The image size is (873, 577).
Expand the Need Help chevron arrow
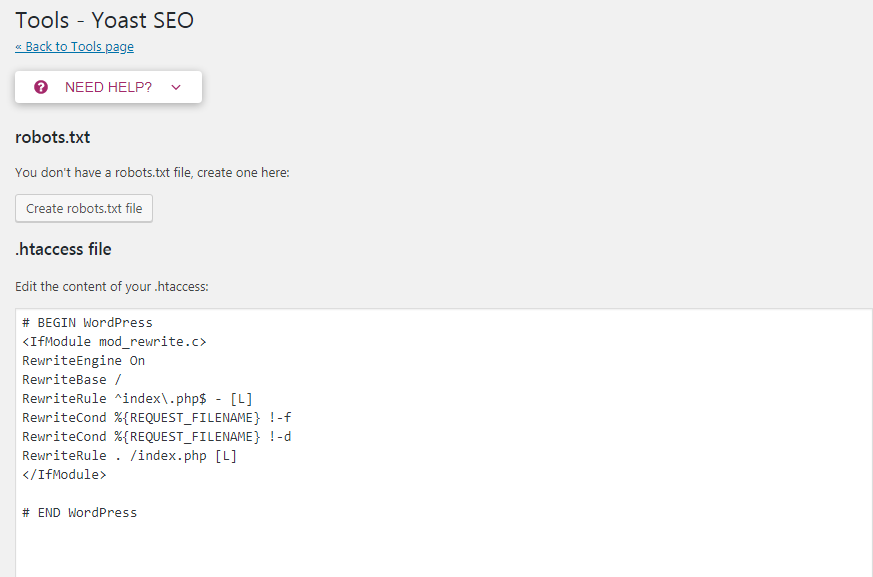coord(176,87)
